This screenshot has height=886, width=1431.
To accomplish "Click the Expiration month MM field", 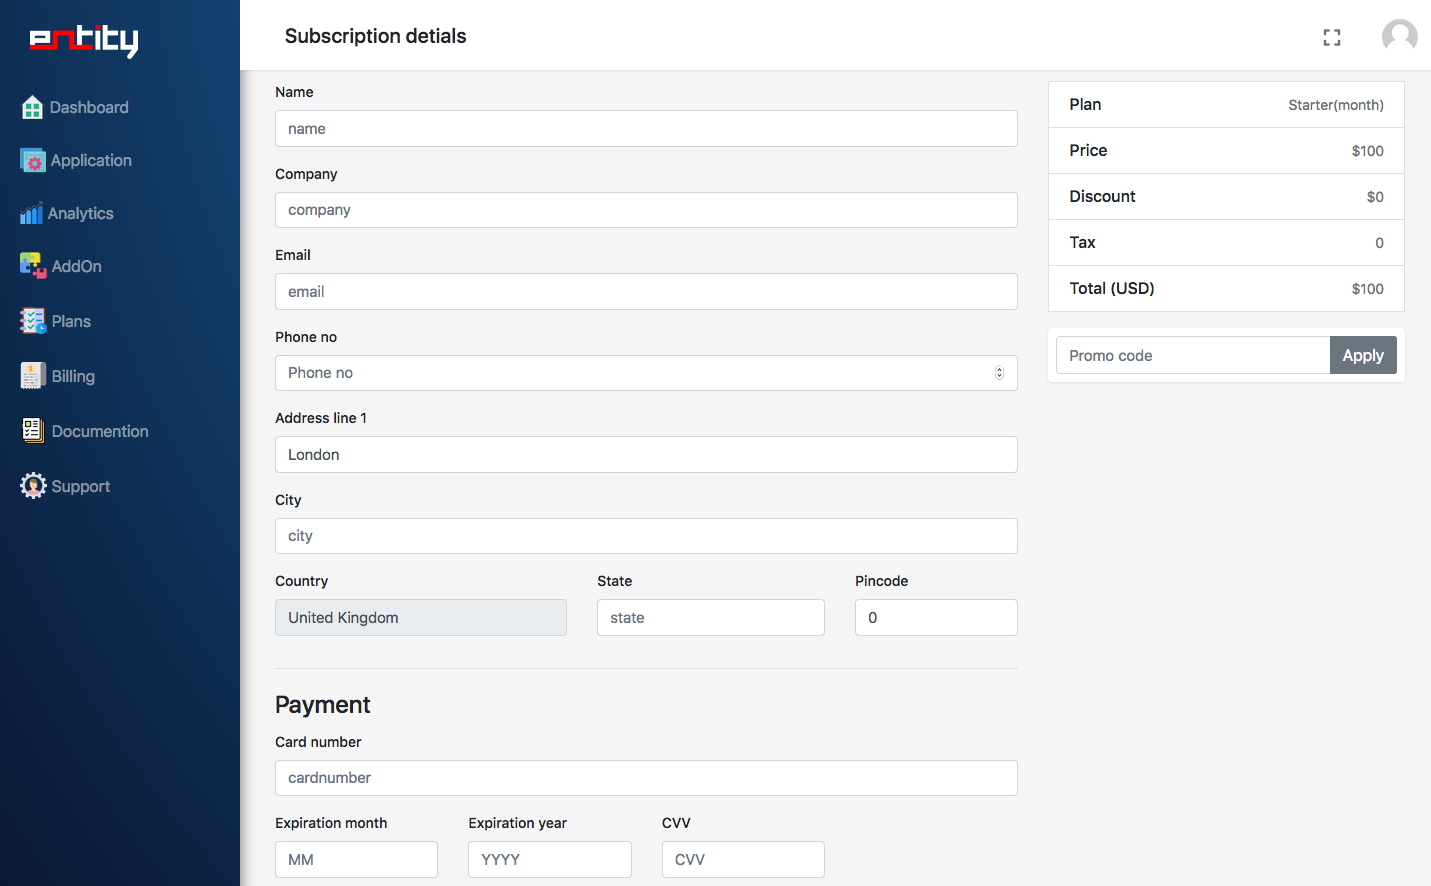I will 356,860.
